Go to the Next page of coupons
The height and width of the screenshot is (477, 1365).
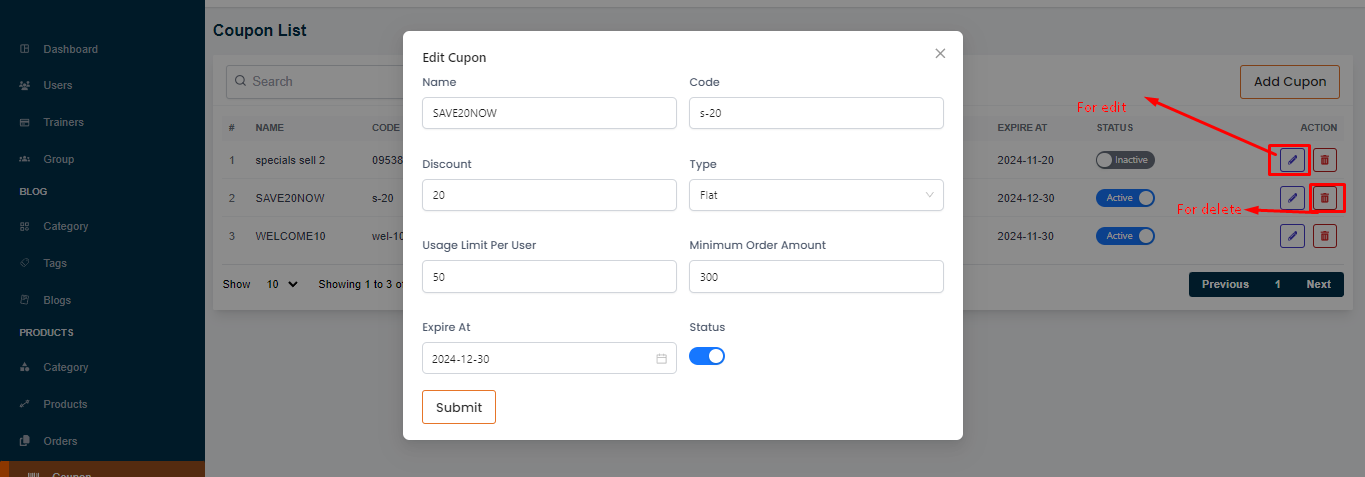(1318, 284)
